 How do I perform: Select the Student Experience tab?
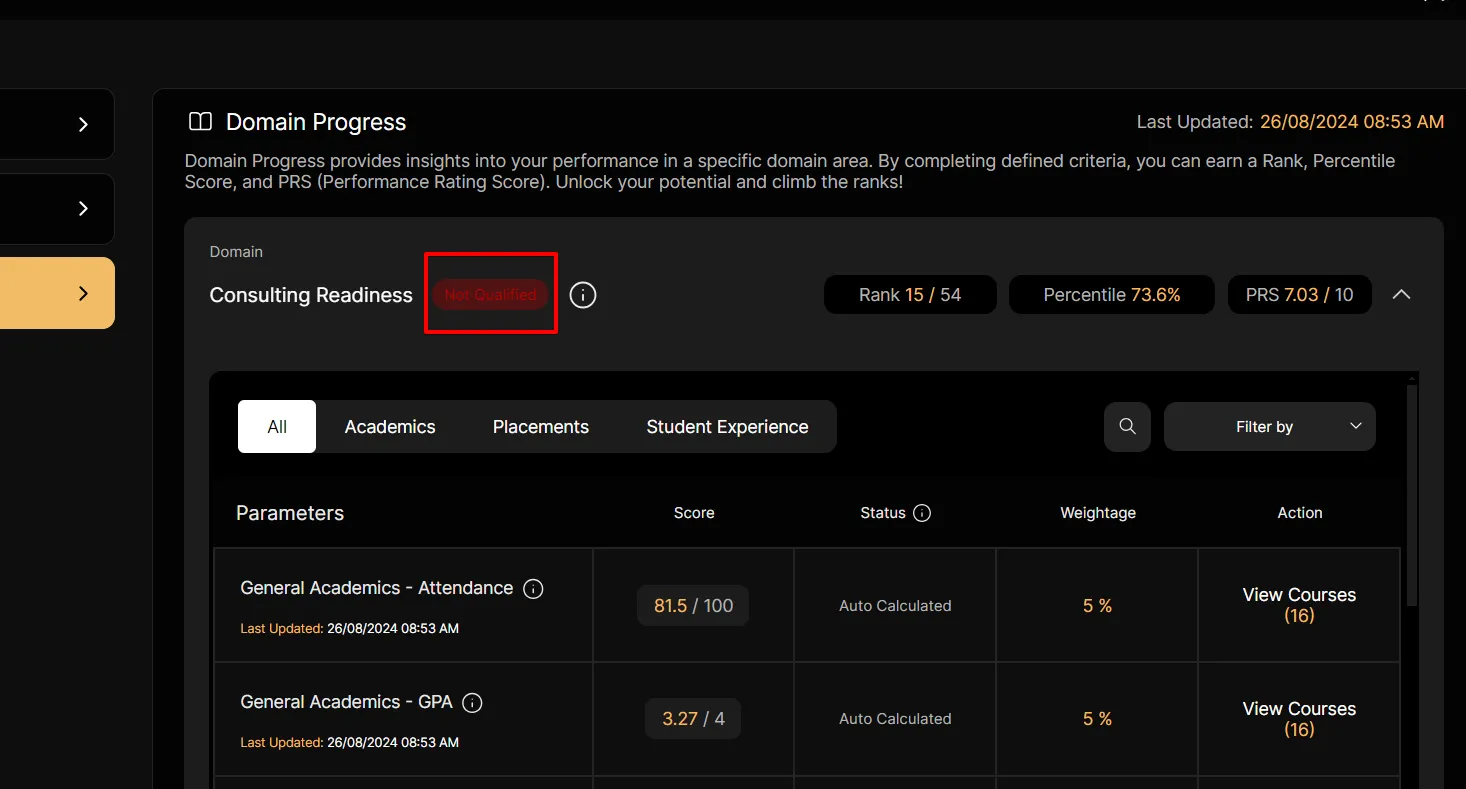tap(727, 427)
